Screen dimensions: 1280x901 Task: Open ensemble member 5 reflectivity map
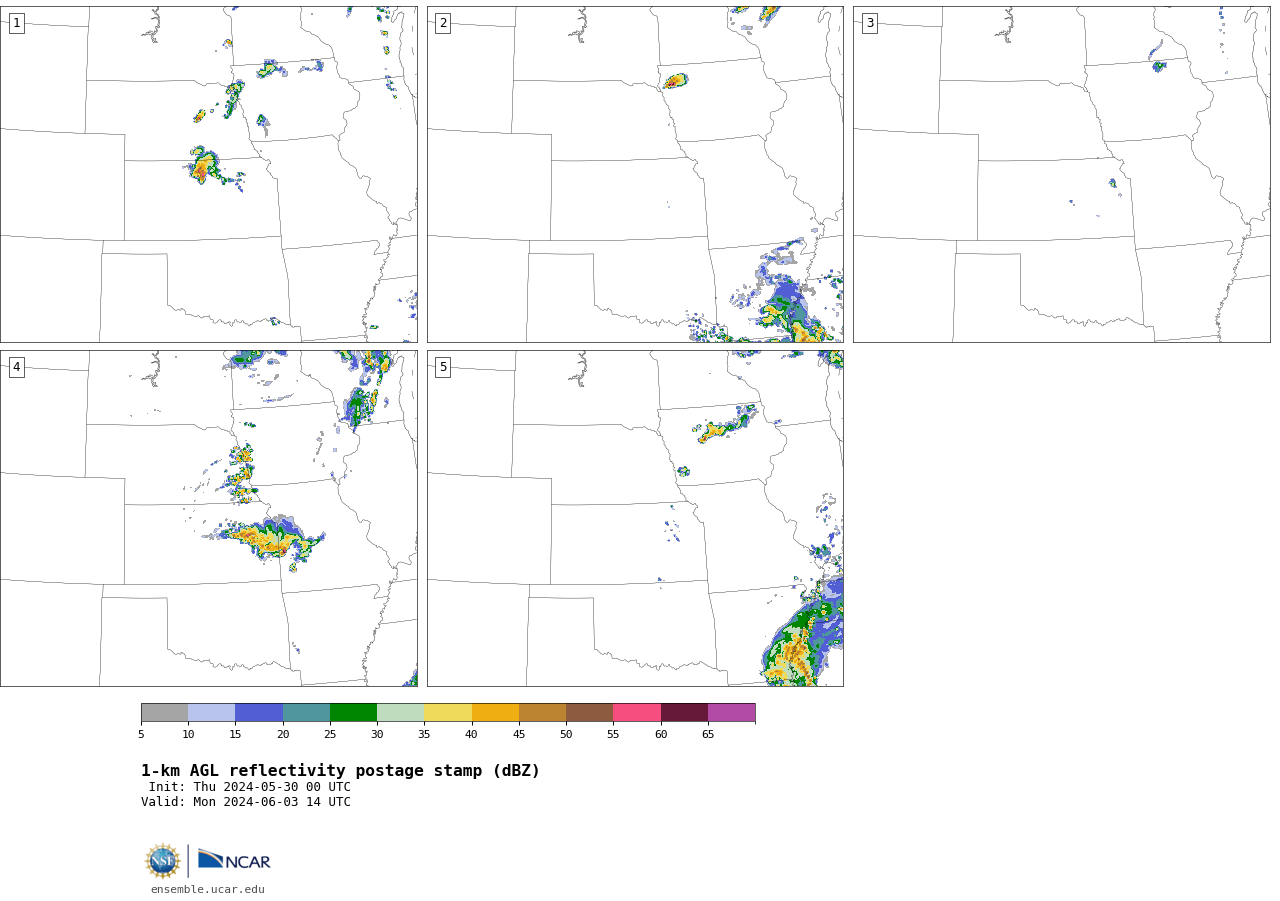tap(635, 518)
